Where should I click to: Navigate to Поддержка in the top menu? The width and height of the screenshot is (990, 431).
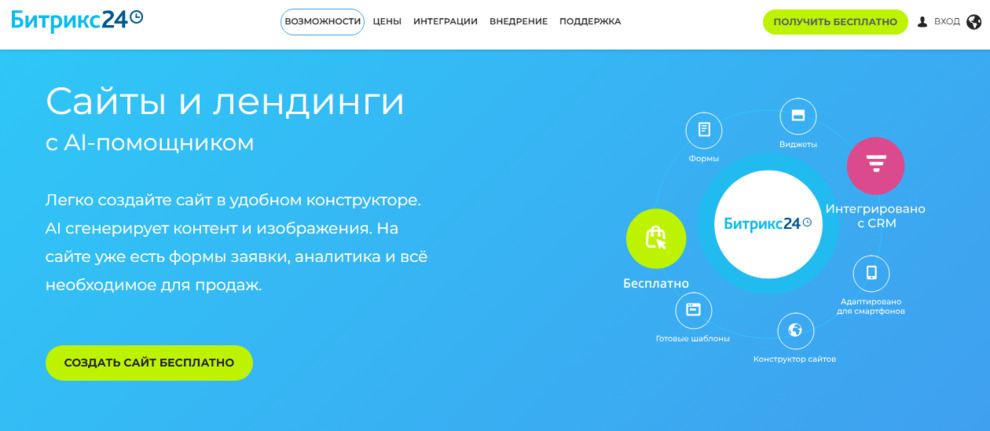tap(590, 22)
